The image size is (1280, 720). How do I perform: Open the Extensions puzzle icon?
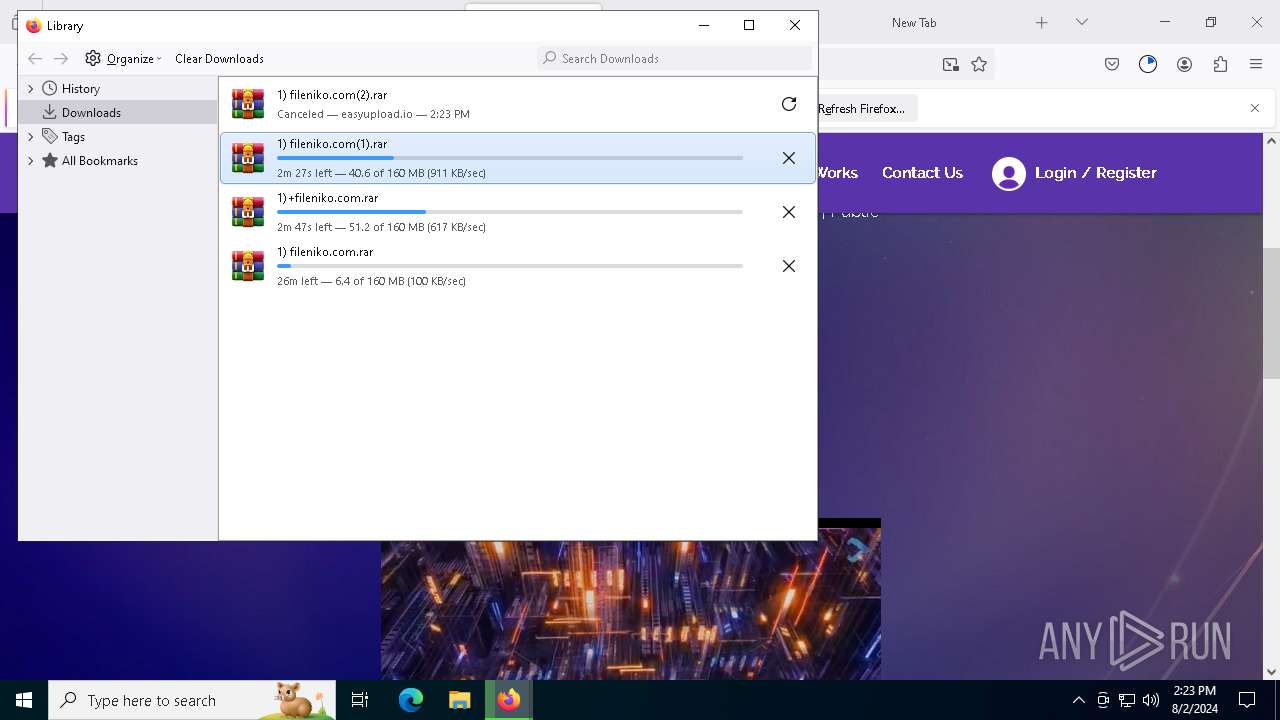point(1220,64)
